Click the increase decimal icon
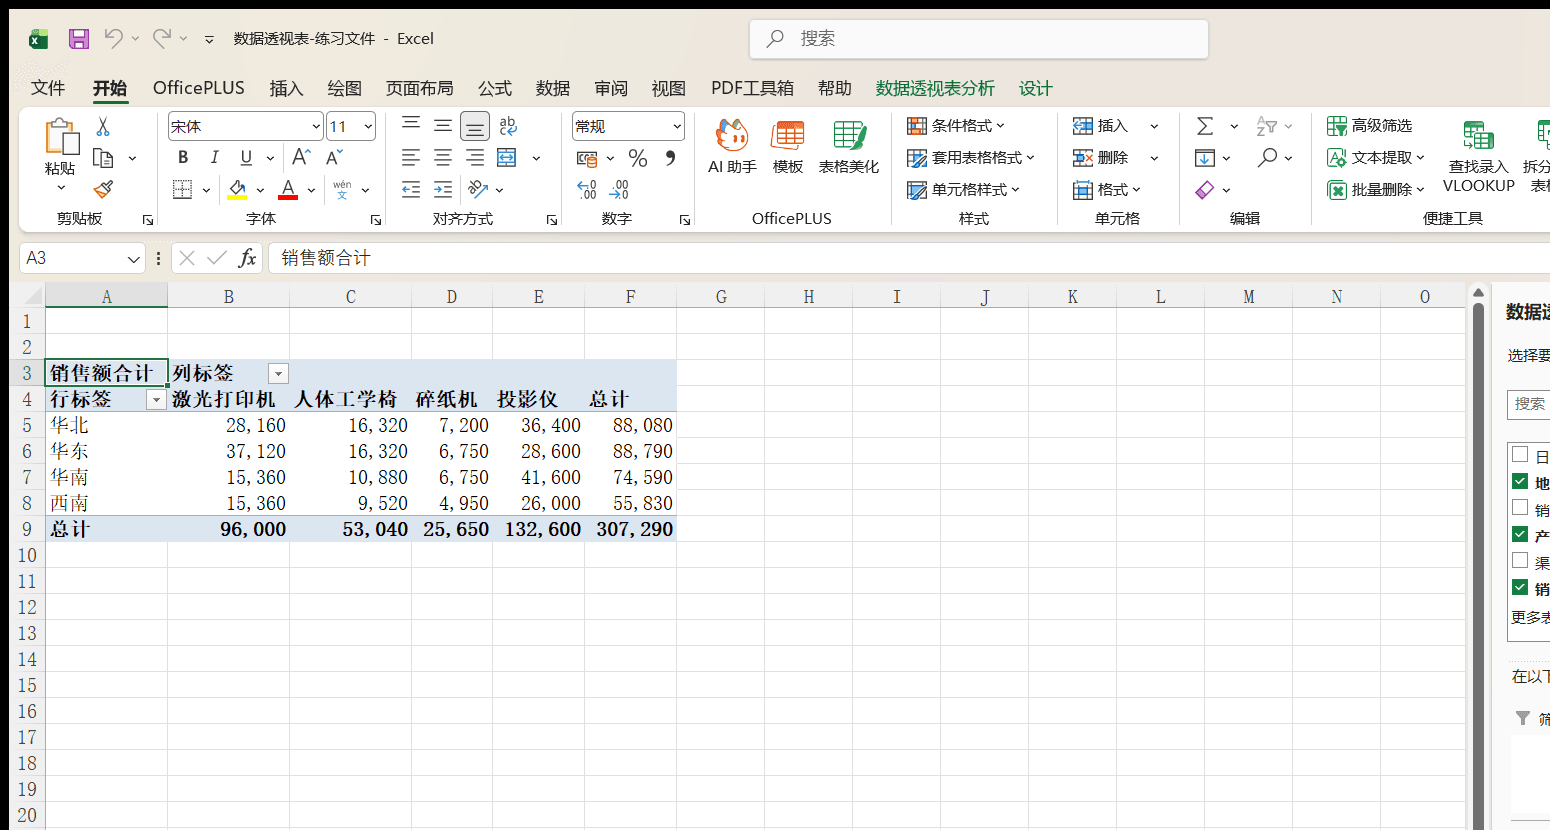1550x830 pixels. (x=587, y=189)
